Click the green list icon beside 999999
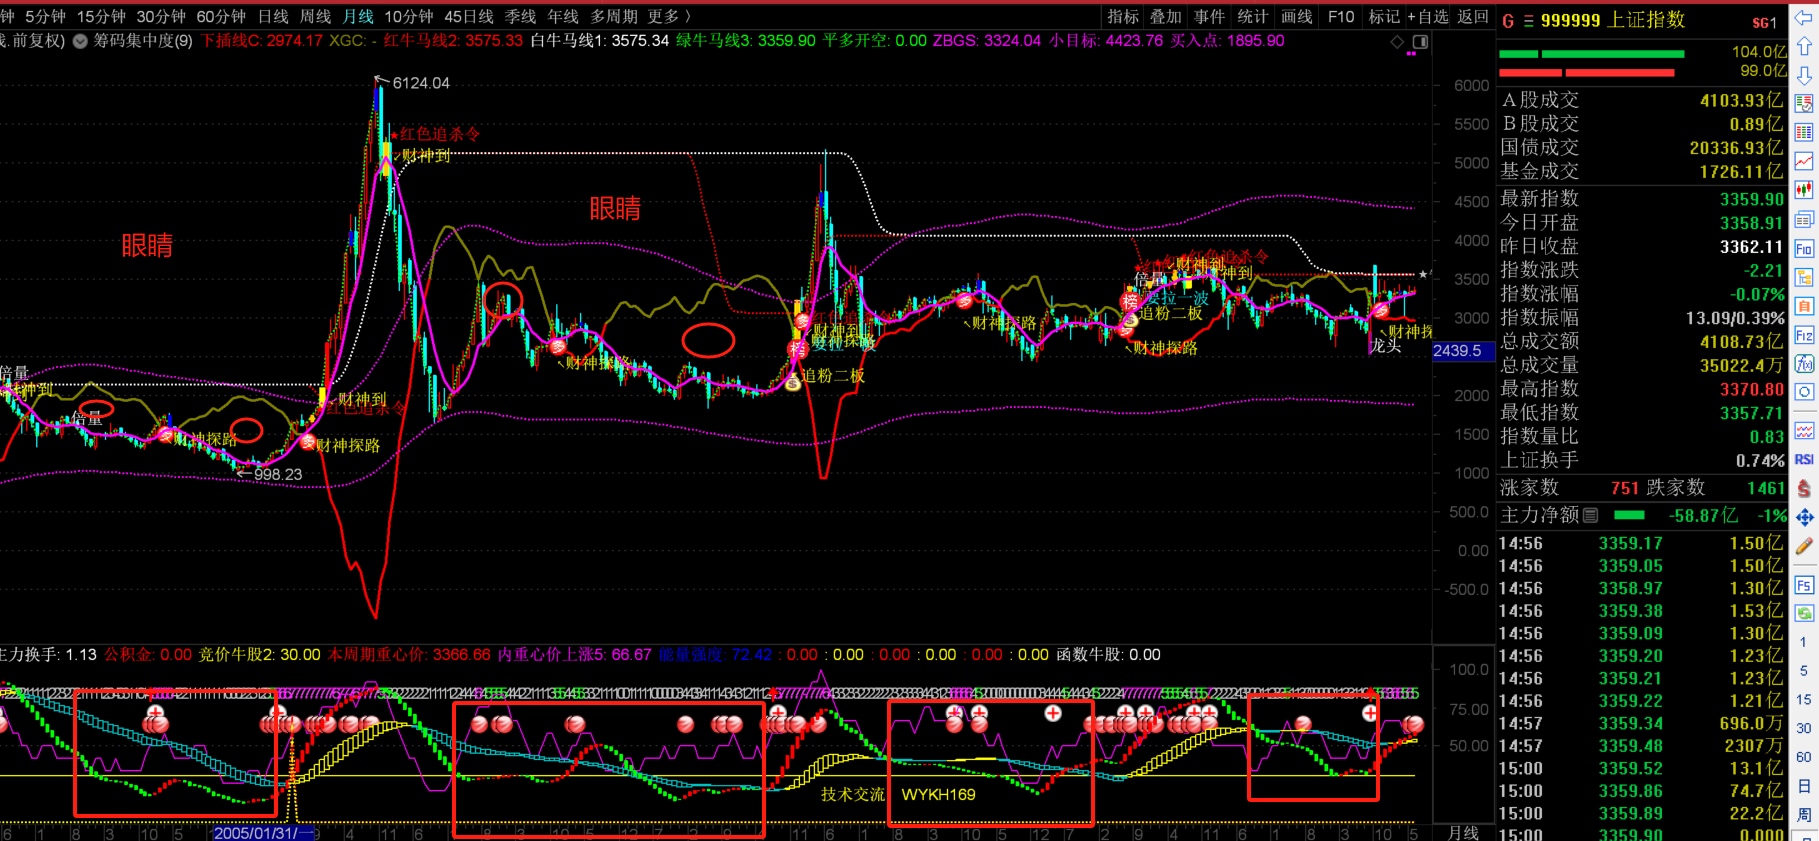1819x841 pixels. tap(1528, 21)
